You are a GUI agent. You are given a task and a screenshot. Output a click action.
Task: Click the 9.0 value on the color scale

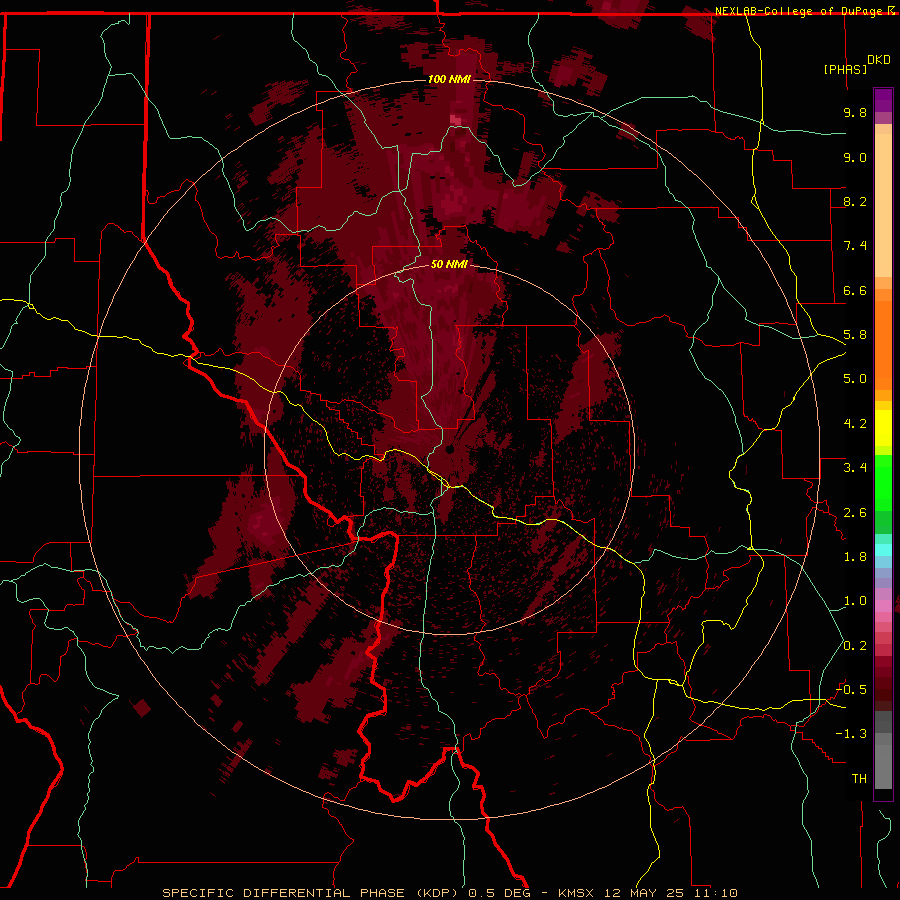point(855,157)
